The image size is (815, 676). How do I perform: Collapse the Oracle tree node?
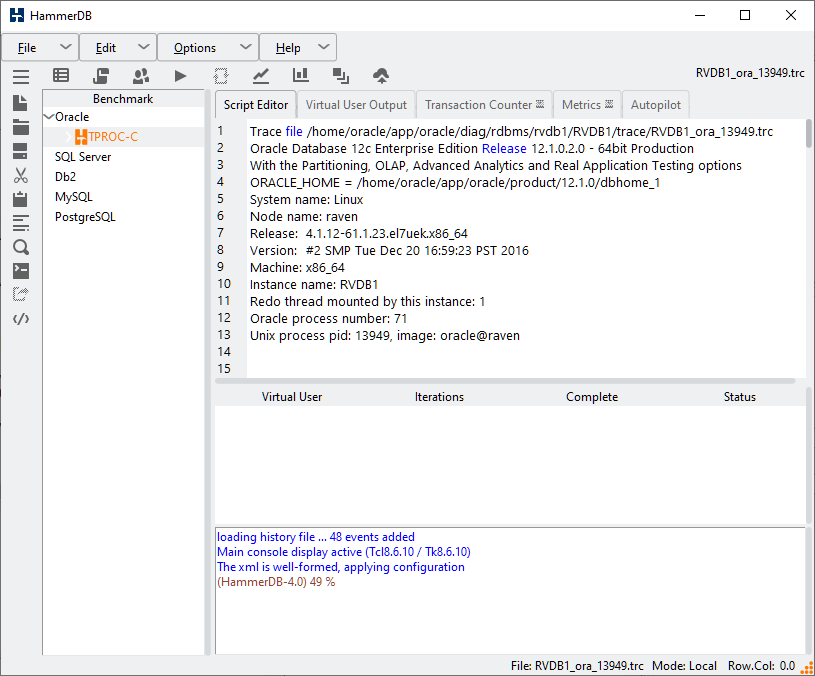[48, 117]
